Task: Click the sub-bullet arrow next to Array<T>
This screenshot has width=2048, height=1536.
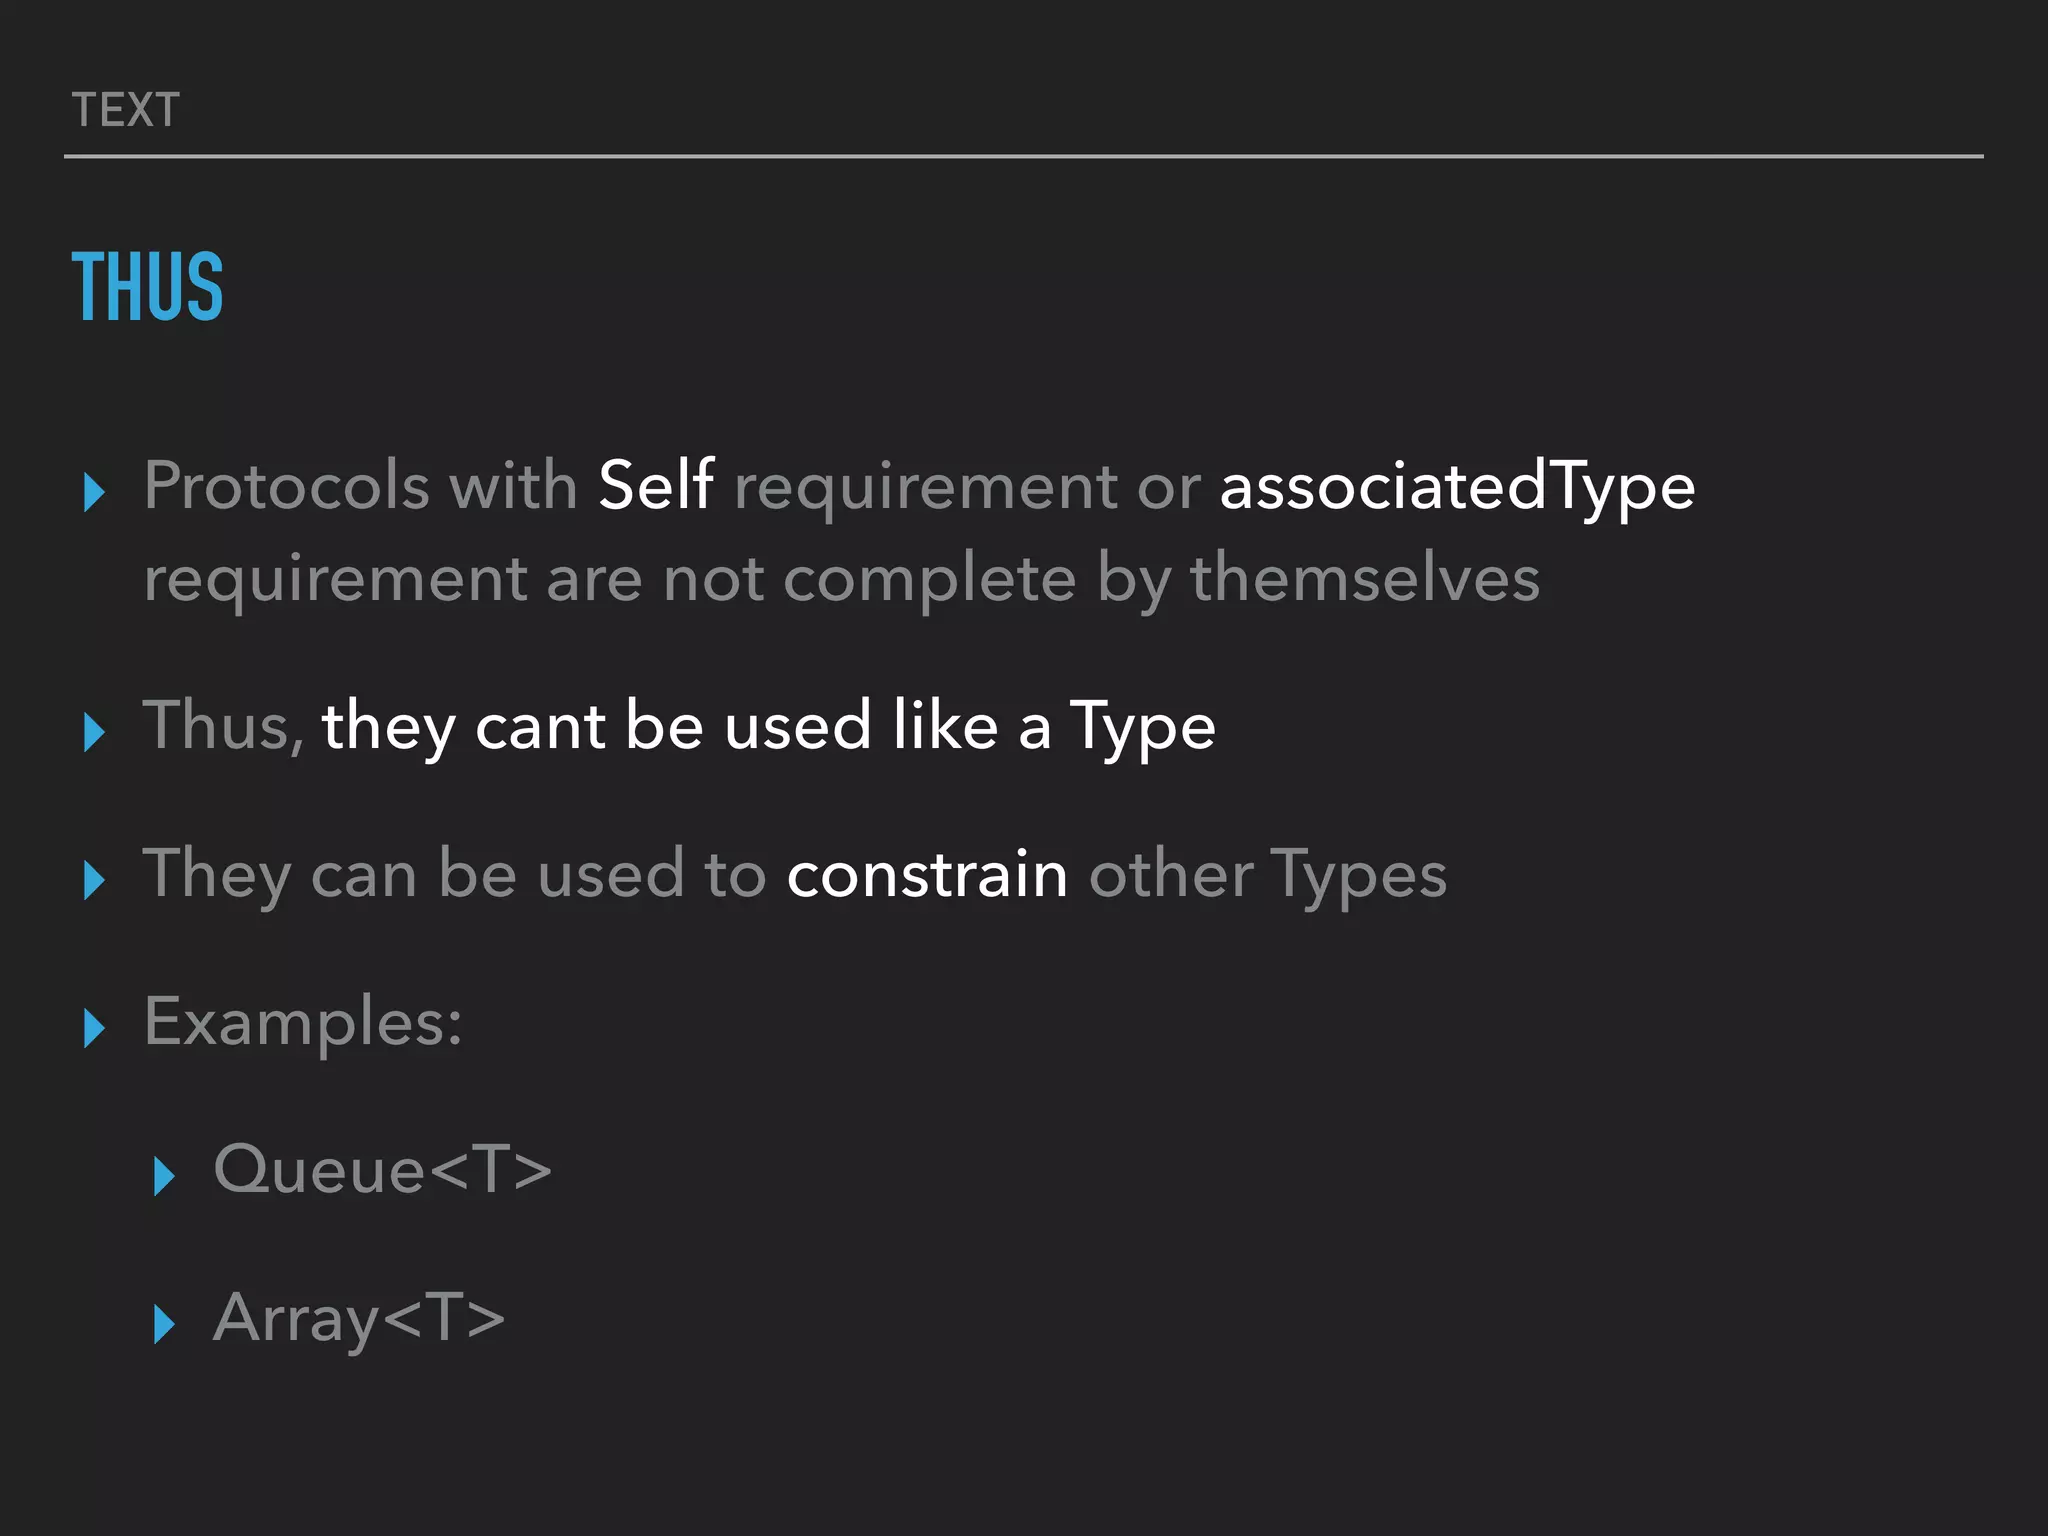Action: point(165,1324)
